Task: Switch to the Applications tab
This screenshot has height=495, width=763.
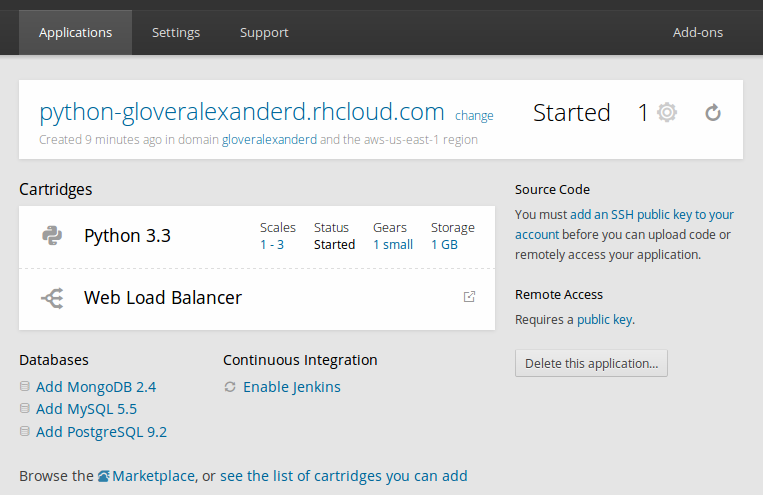Action: coord(75,33)
